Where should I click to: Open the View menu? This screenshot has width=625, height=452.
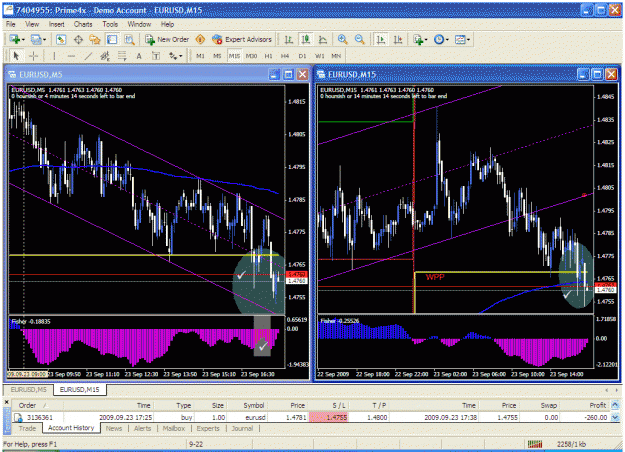tap(32, 24)
